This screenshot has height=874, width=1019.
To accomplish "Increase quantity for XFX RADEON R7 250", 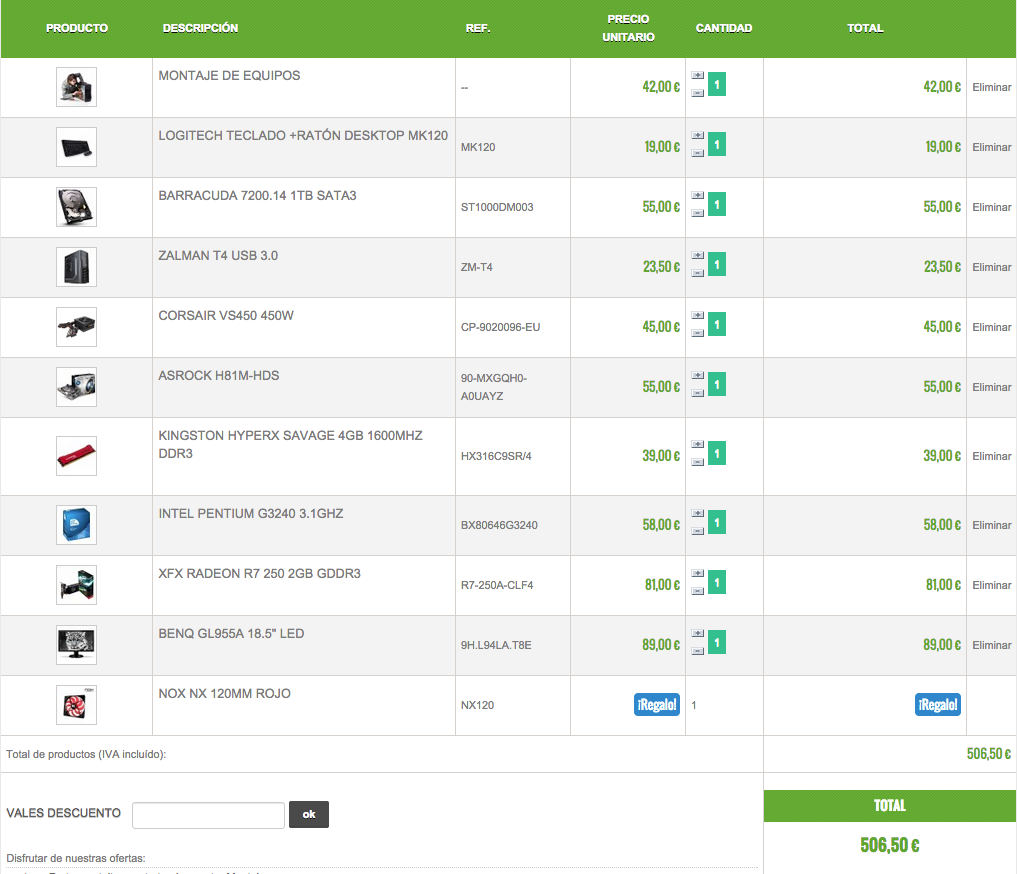I will click(697, 574).
